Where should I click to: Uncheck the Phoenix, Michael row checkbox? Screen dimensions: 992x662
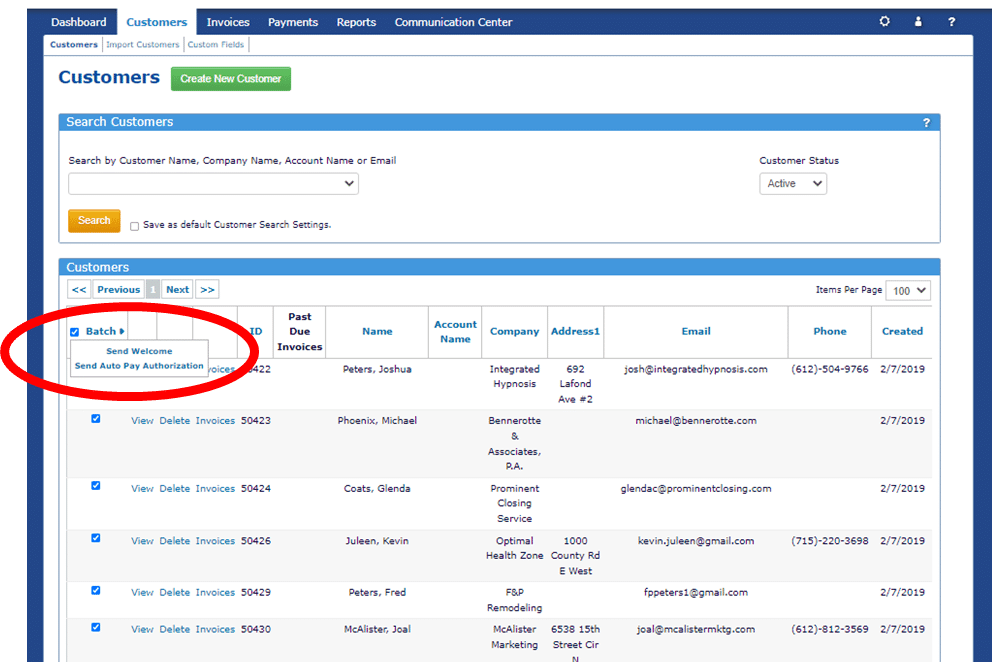(96, 419)
